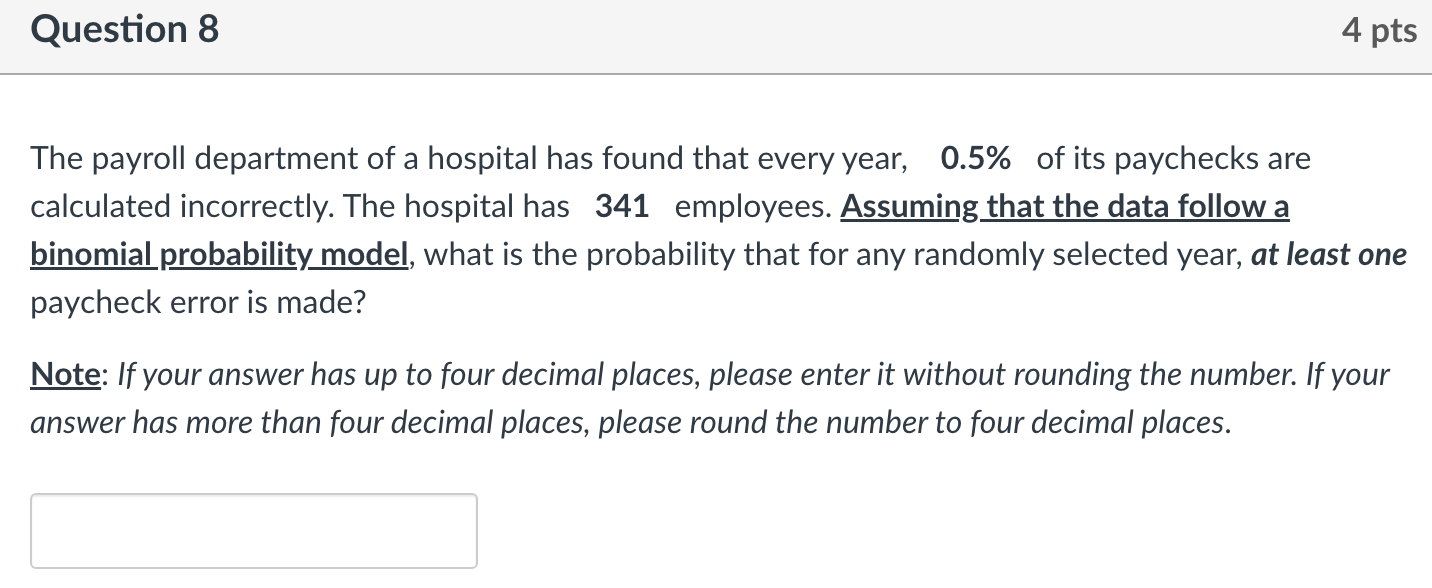Click the blank space below the answer box
This screenshot has width=1432, height=588.
[254, 578]
